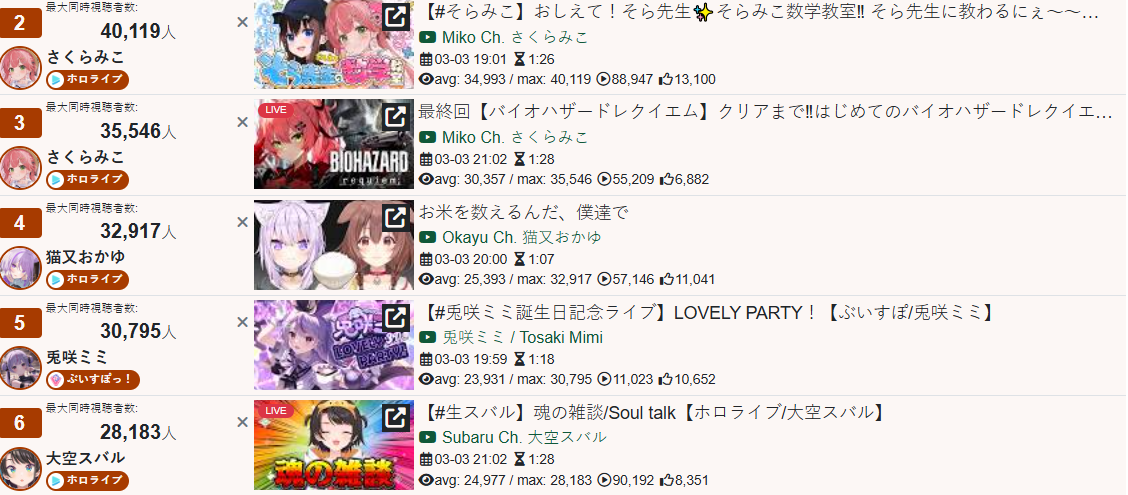Image resolution: width=1128 pixels, height=495 pixels.
Task: Select ぶいすぽっ！ tag under 兎咲ミミ
Action: pyautogui.click(x=93, y=380)
